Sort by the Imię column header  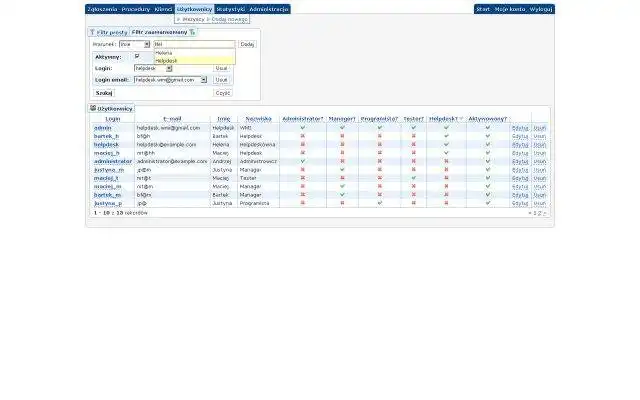click(224, 119)
